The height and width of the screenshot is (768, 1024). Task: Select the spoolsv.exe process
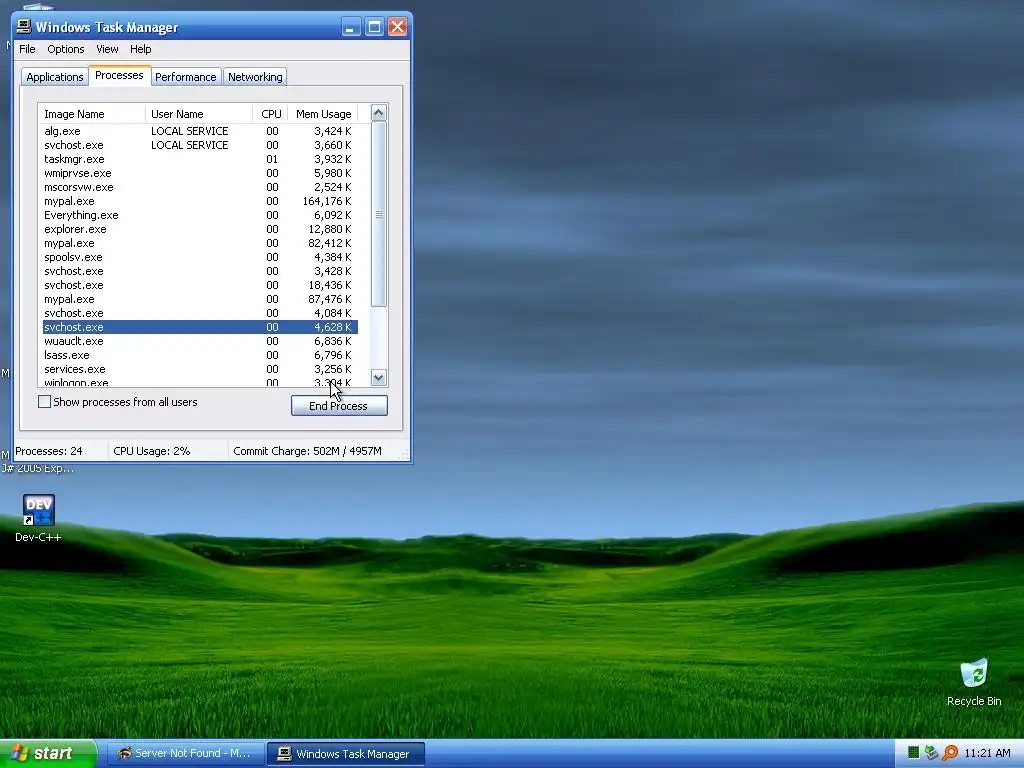click(200, 257)
